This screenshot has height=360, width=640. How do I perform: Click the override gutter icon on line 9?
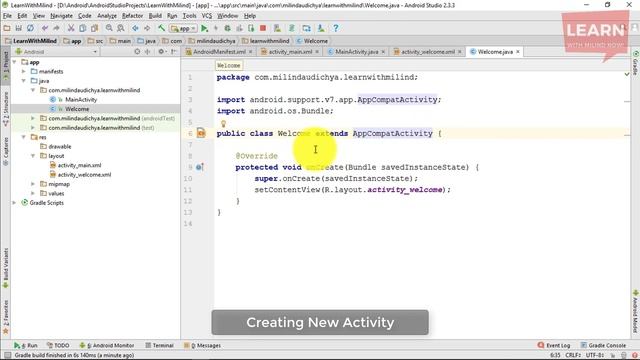200,167
